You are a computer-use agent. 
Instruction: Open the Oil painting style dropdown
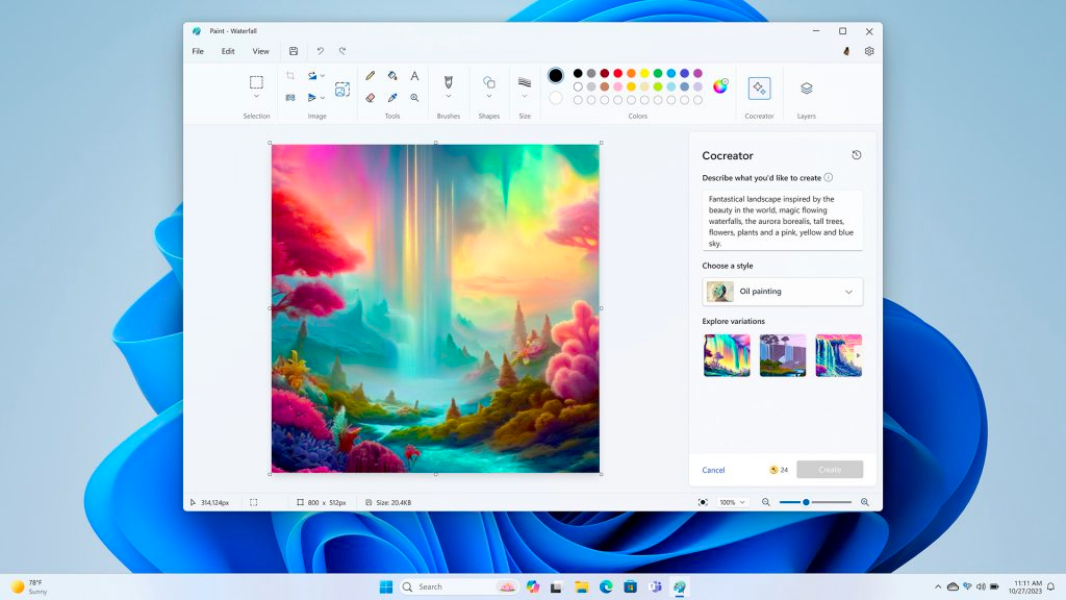pos(783,291)
